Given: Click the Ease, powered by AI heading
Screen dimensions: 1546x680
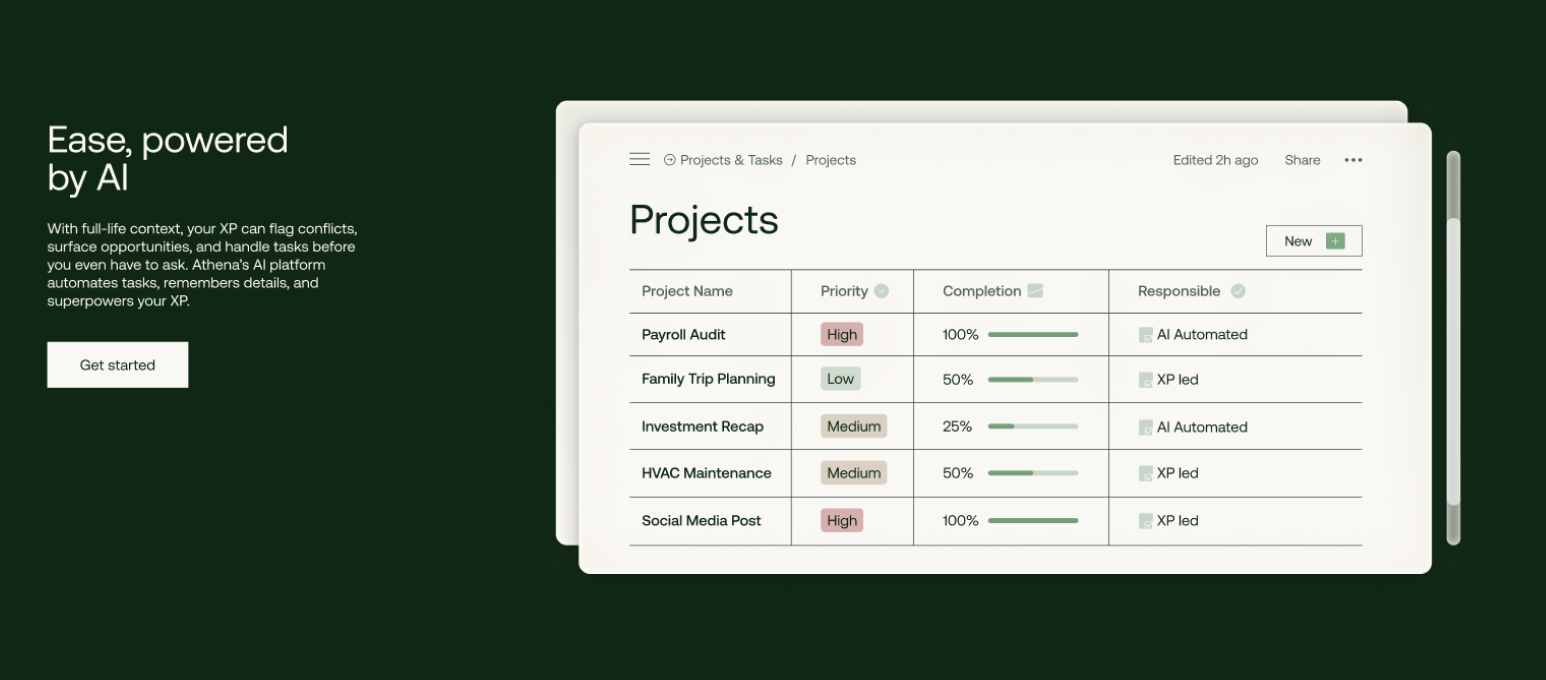Looking at the screenshot, I should 168,158.
